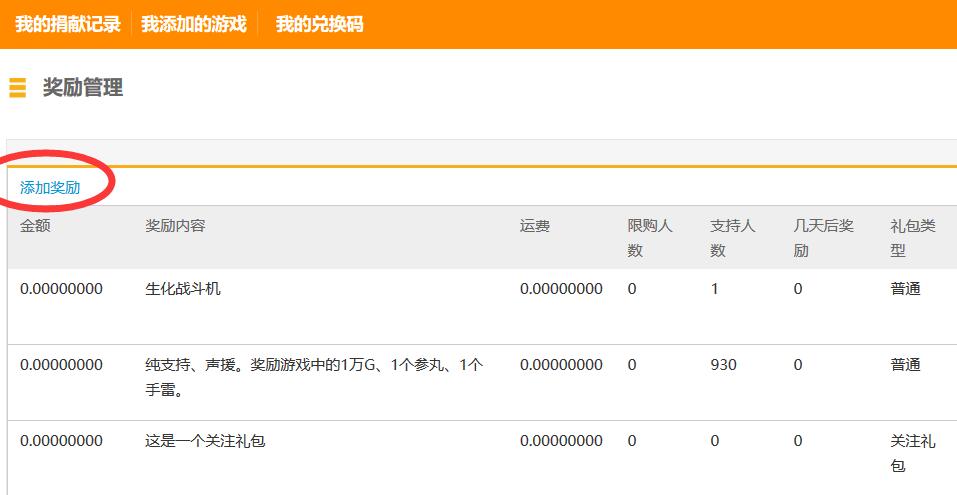Click the 运费 column header

tap(535, 226)
